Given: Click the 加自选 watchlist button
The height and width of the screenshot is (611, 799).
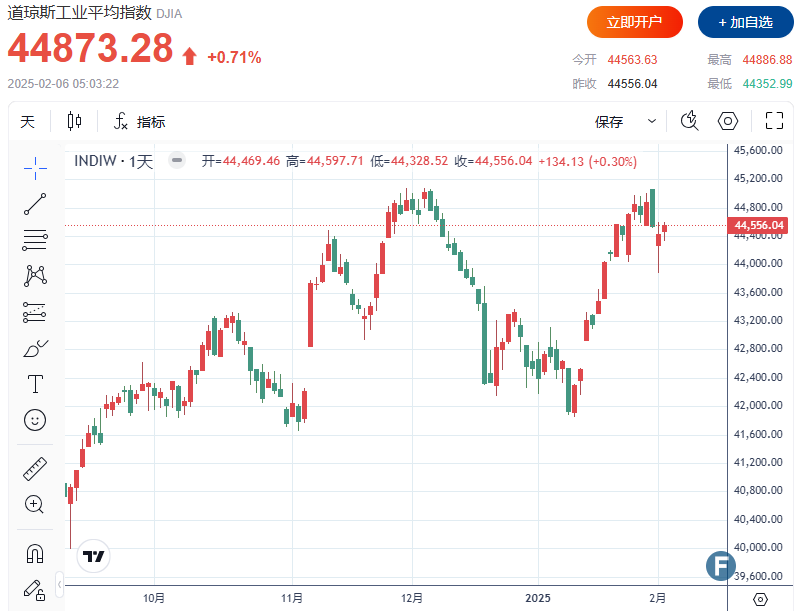Looking at the screenshot, I should point(742,21).
